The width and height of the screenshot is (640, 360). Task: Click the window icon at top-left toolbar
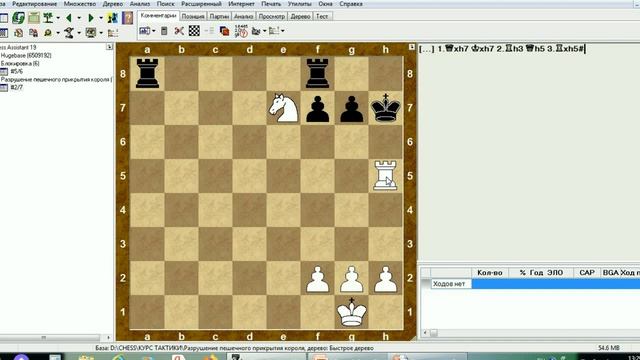click(x=4, y=18)
